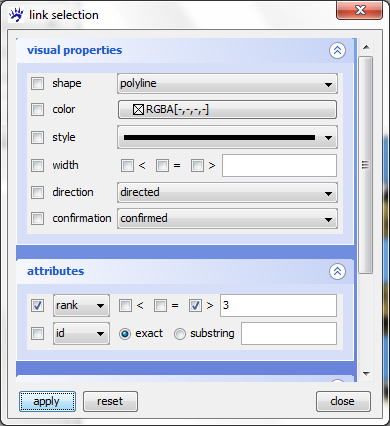Uncheck the rank attribute checkbox
This screenshot has width=390, height=426.
[37, 305]
